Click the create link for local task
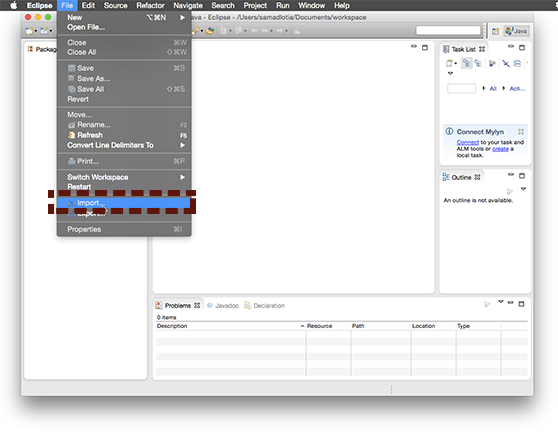The width and height of the screenshot is (558, 434). tap(500, 149)
